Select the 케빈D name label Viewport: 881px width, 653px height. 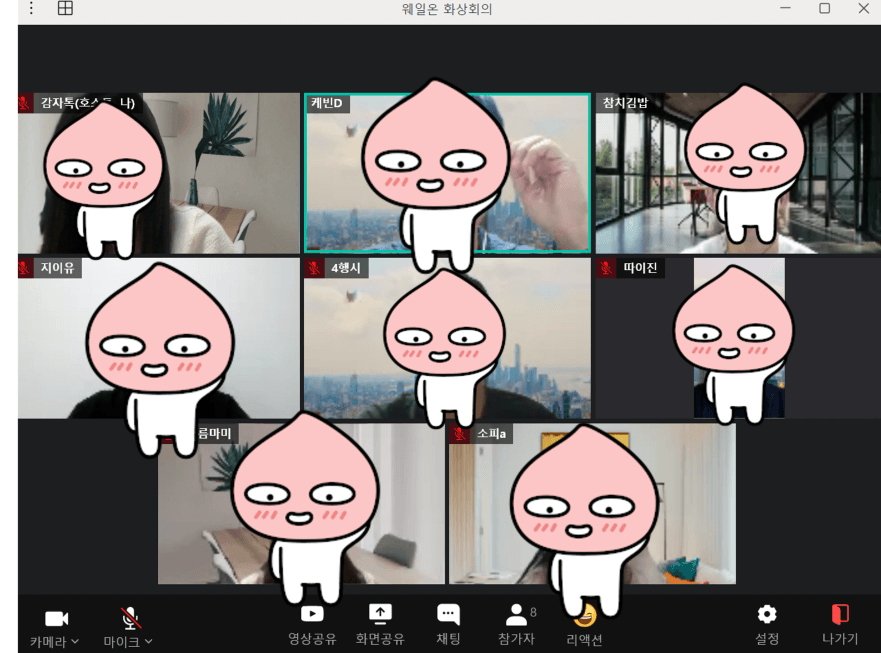click(326, 103)
